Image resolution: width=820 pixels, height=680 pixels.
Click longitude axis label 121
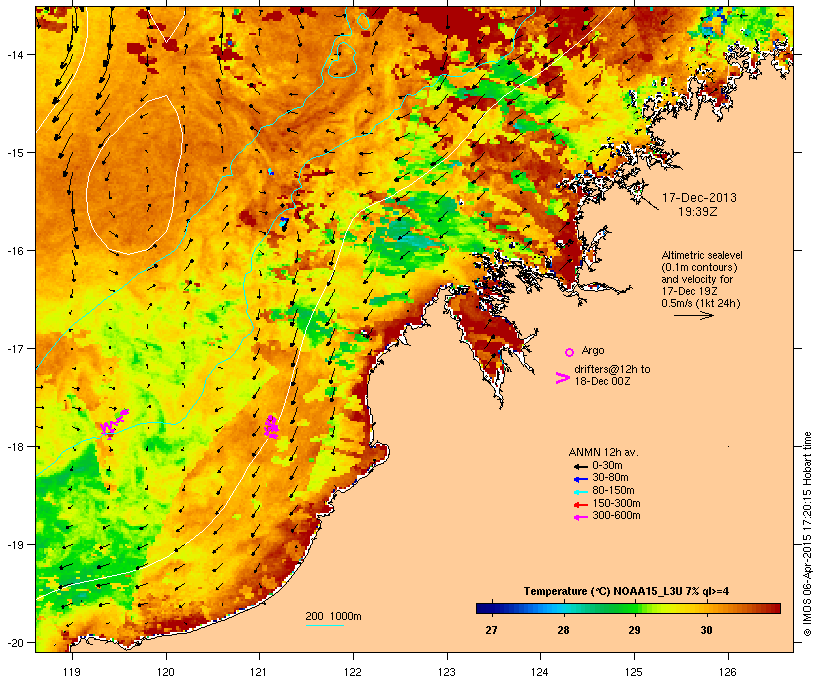point(259,672)
